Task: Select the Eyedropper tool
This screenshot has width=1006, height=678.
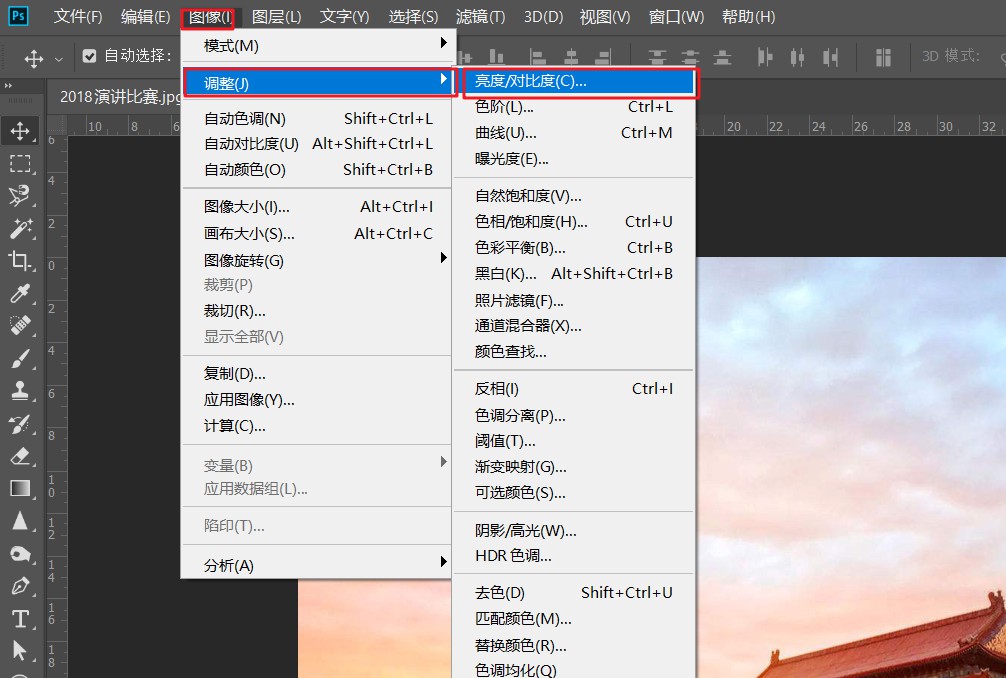Action: [20, 293]
